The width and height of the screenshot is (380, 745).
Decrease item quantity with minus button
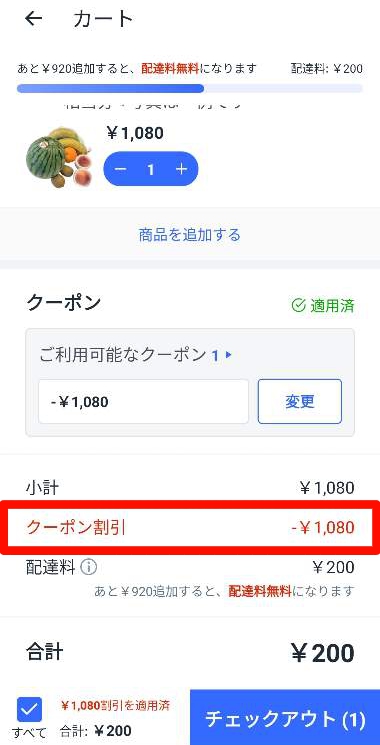point(121,170)
